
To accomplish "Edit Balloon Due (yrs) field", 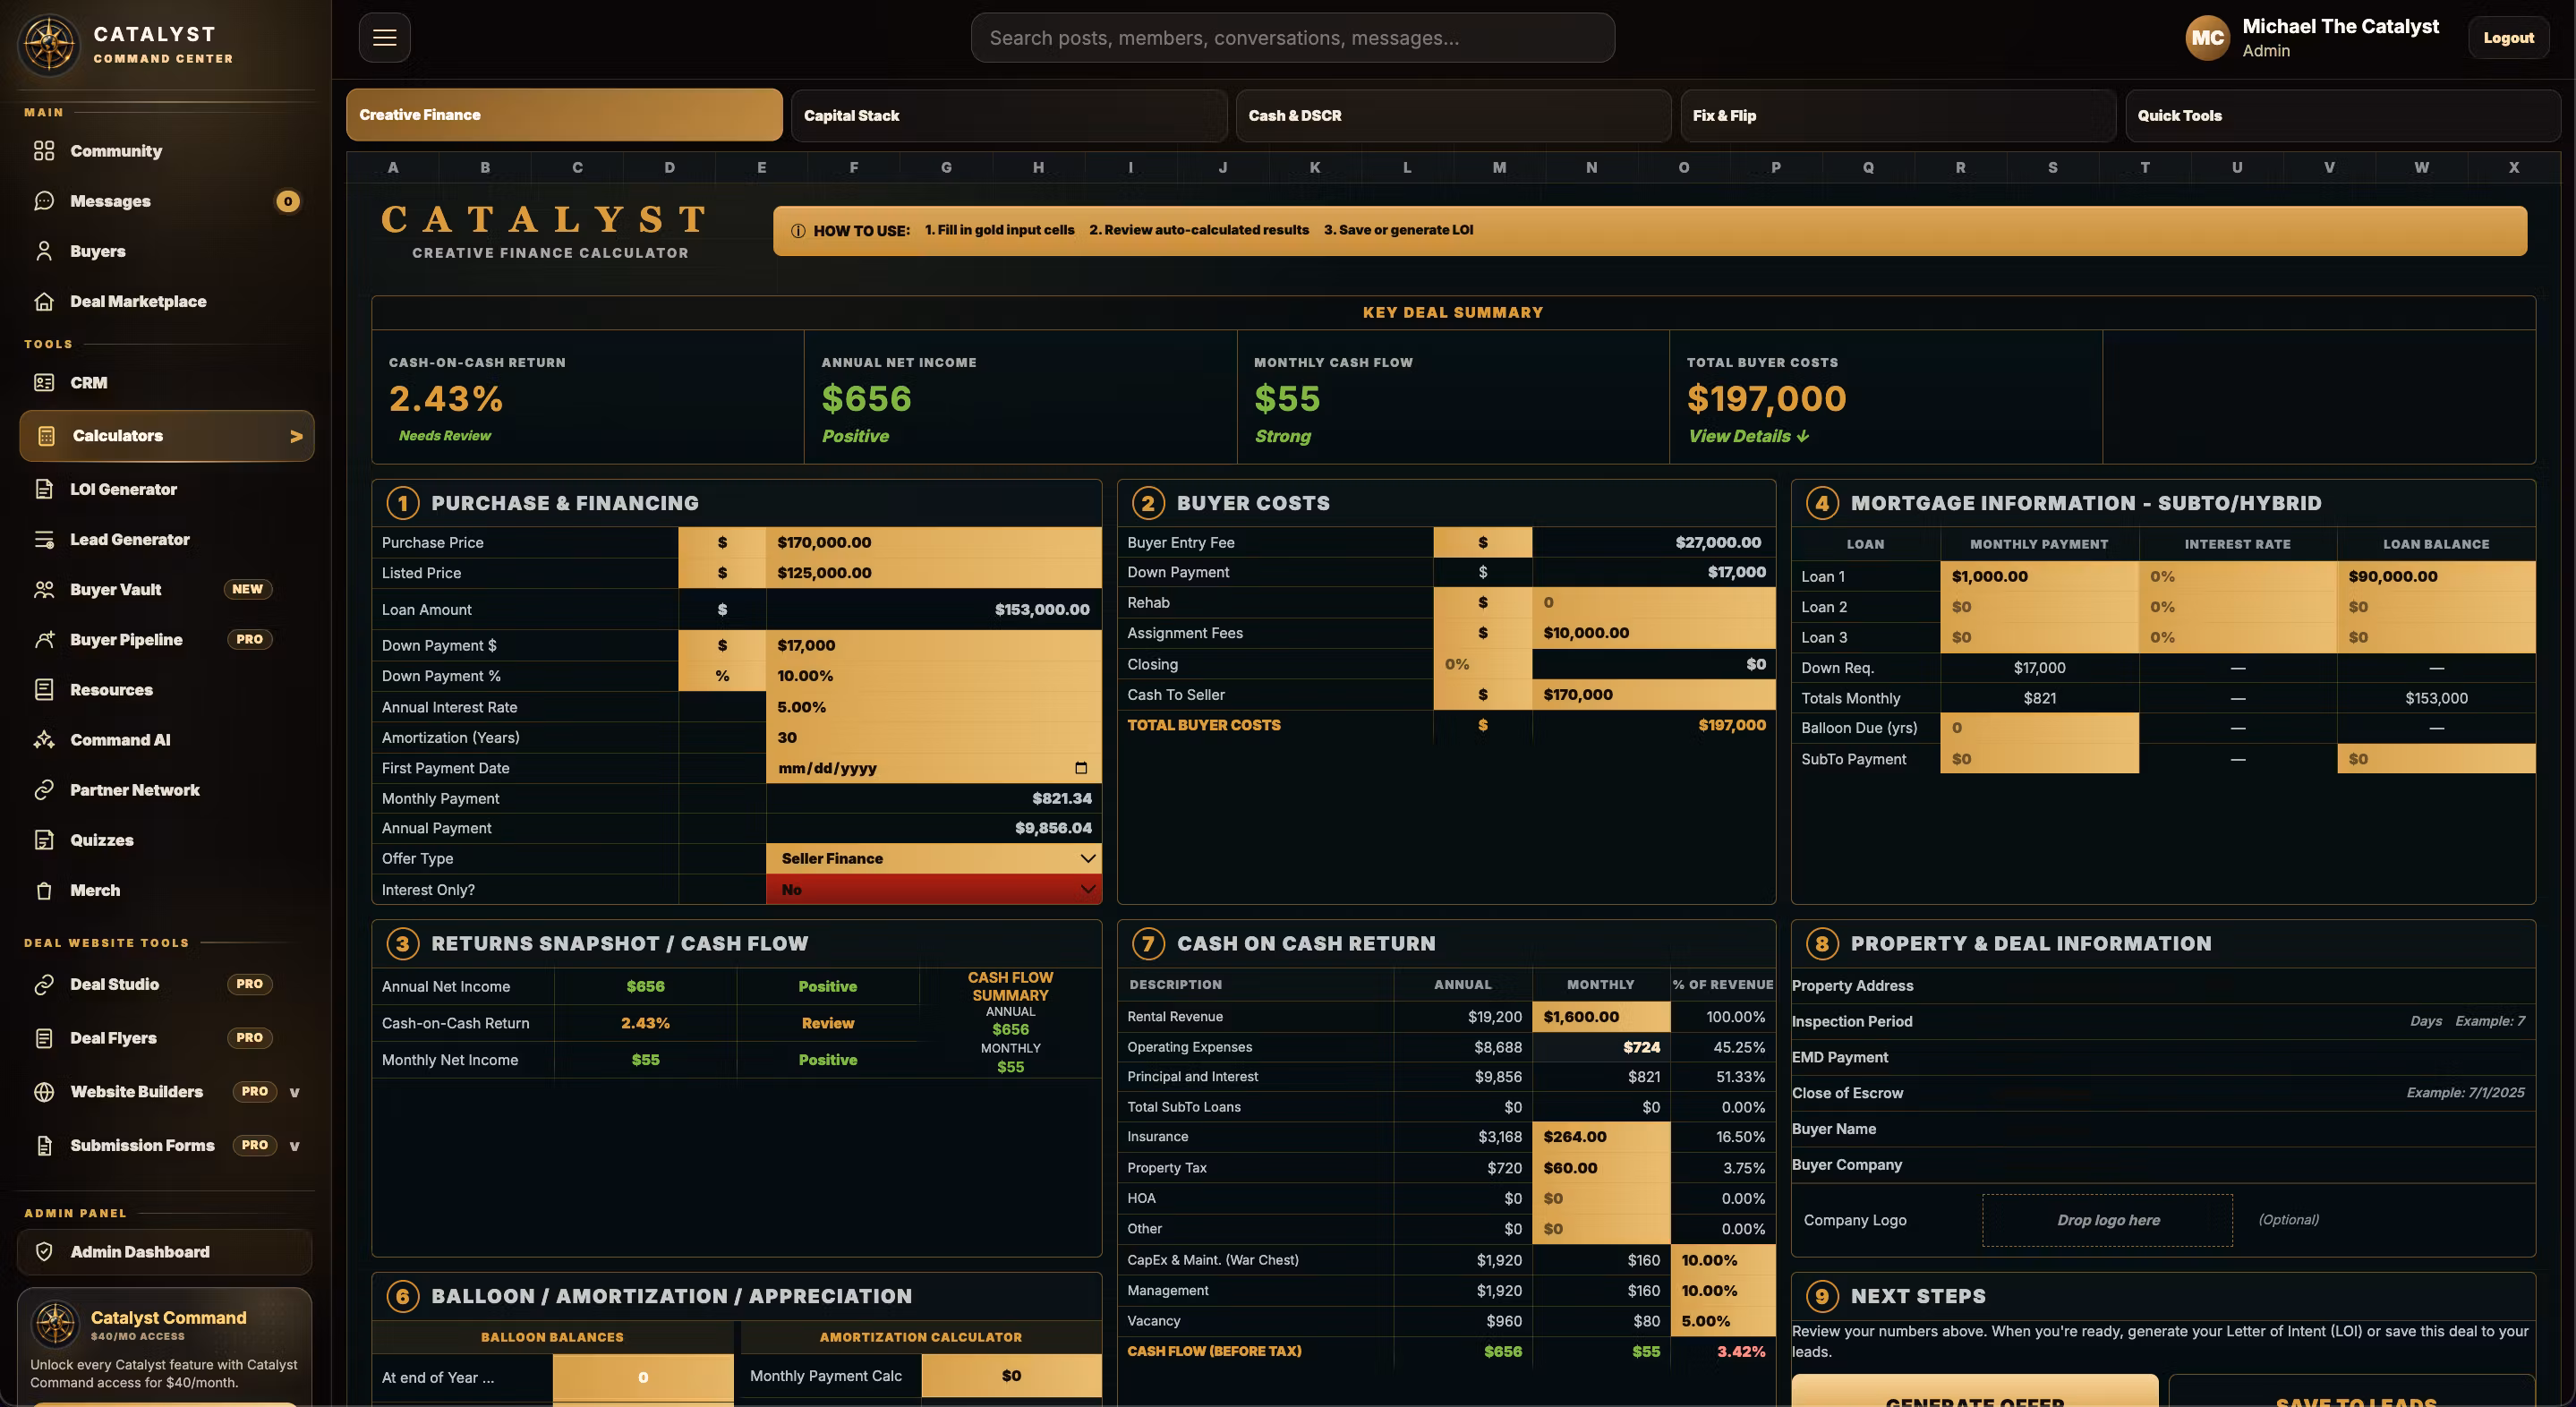I will pyautogui.click(x=2039, y=728).
